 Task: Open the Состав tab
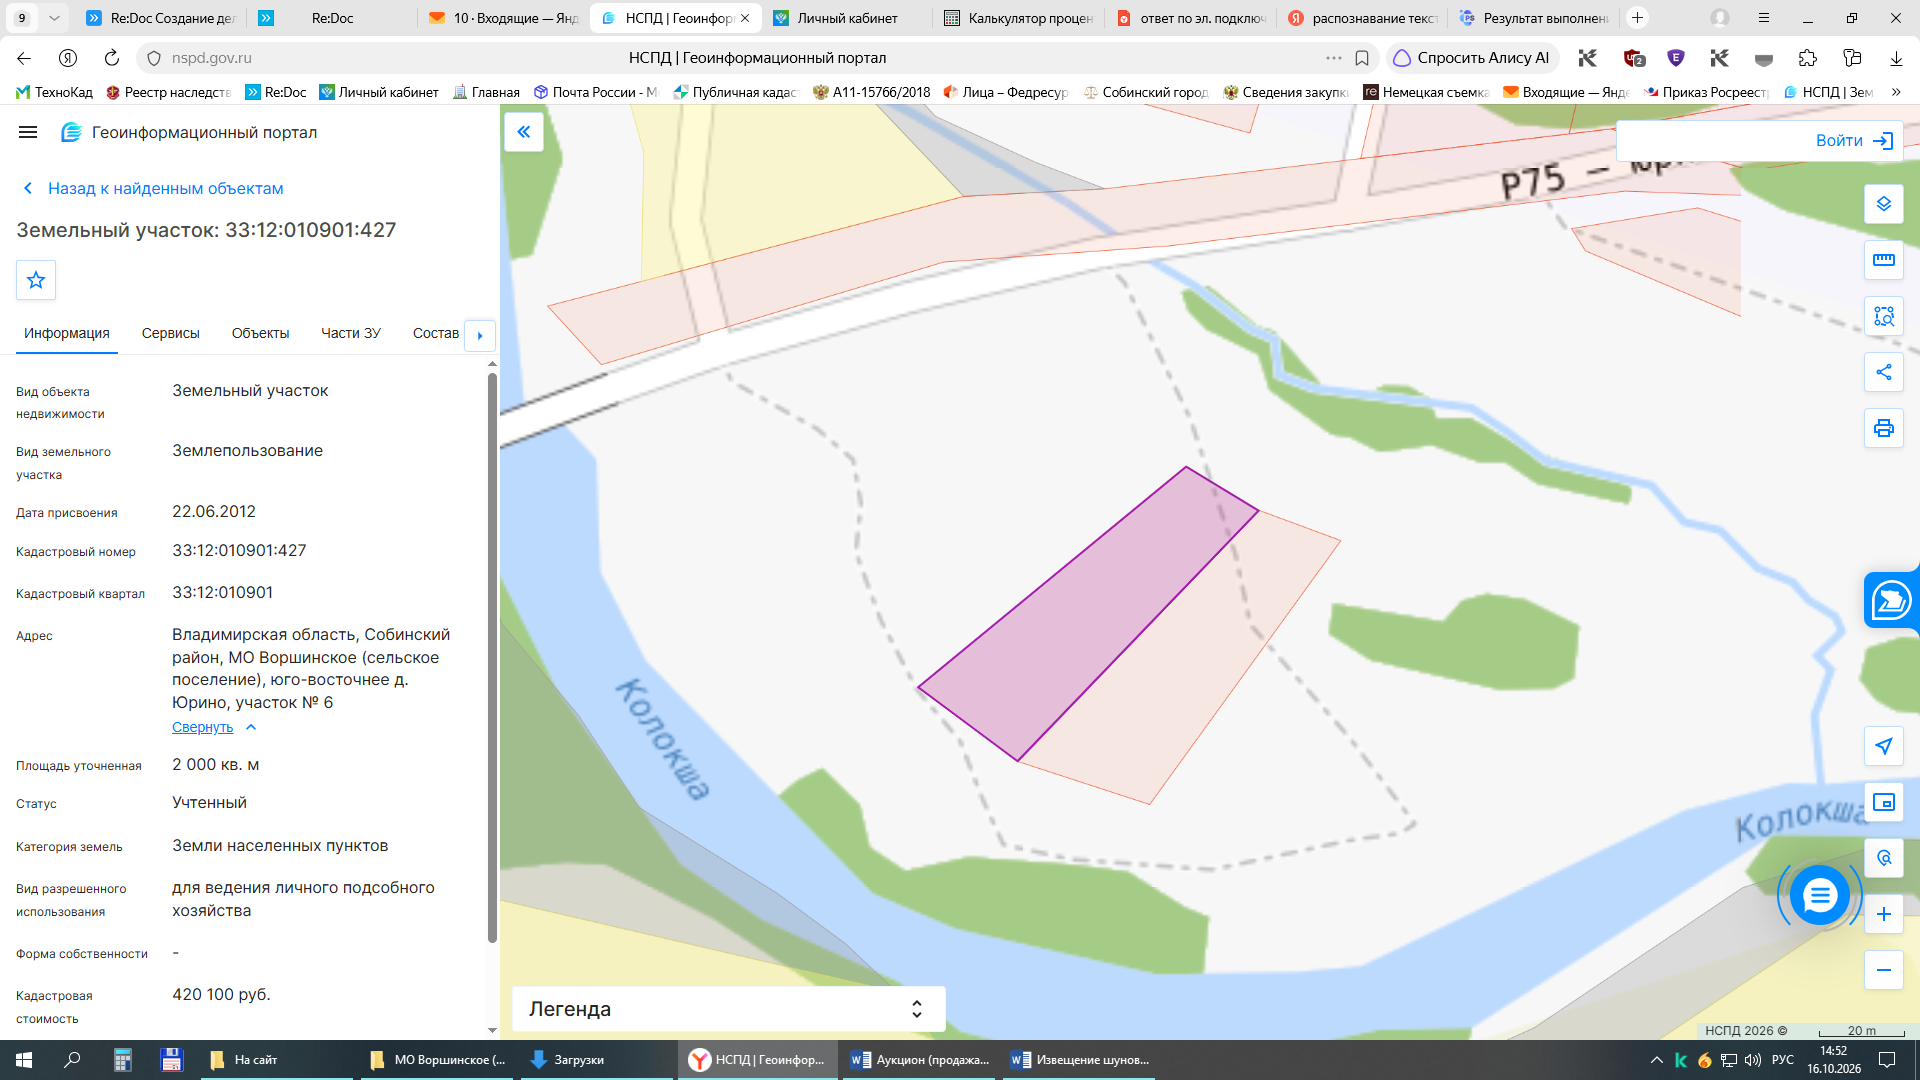coord(436,333)
